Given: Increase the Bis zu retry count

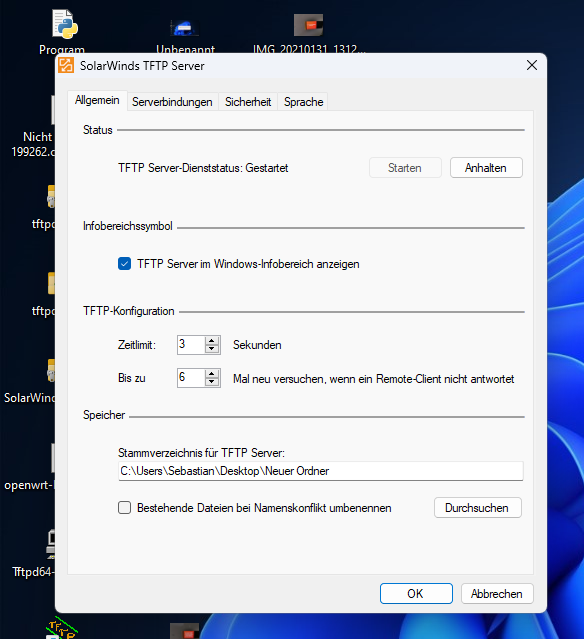Looking at the screenshot, I should pyautogui.click(x=212, y=374).
